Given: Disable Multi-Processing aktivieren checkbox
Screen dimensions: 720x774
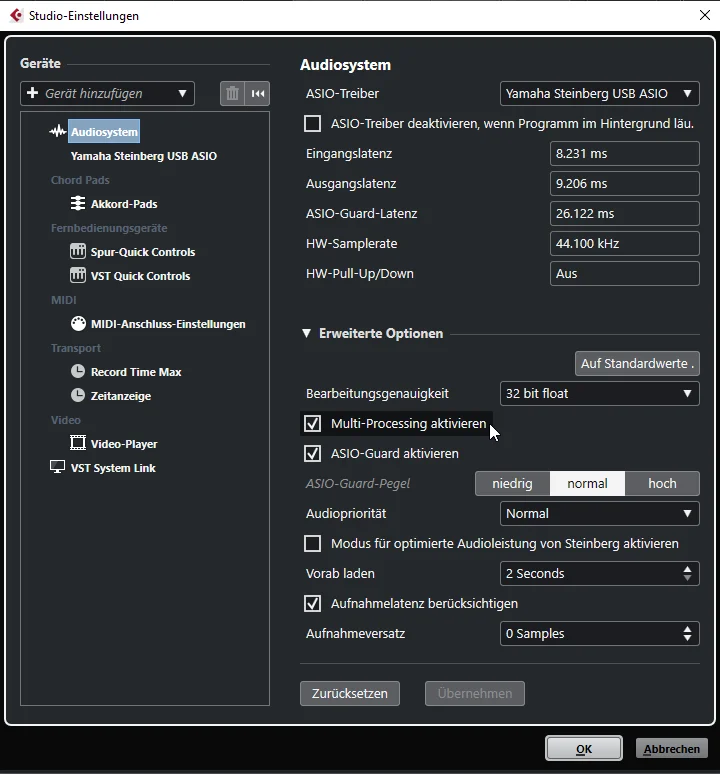Looking at the screenshot, I should tap(312, 424).
